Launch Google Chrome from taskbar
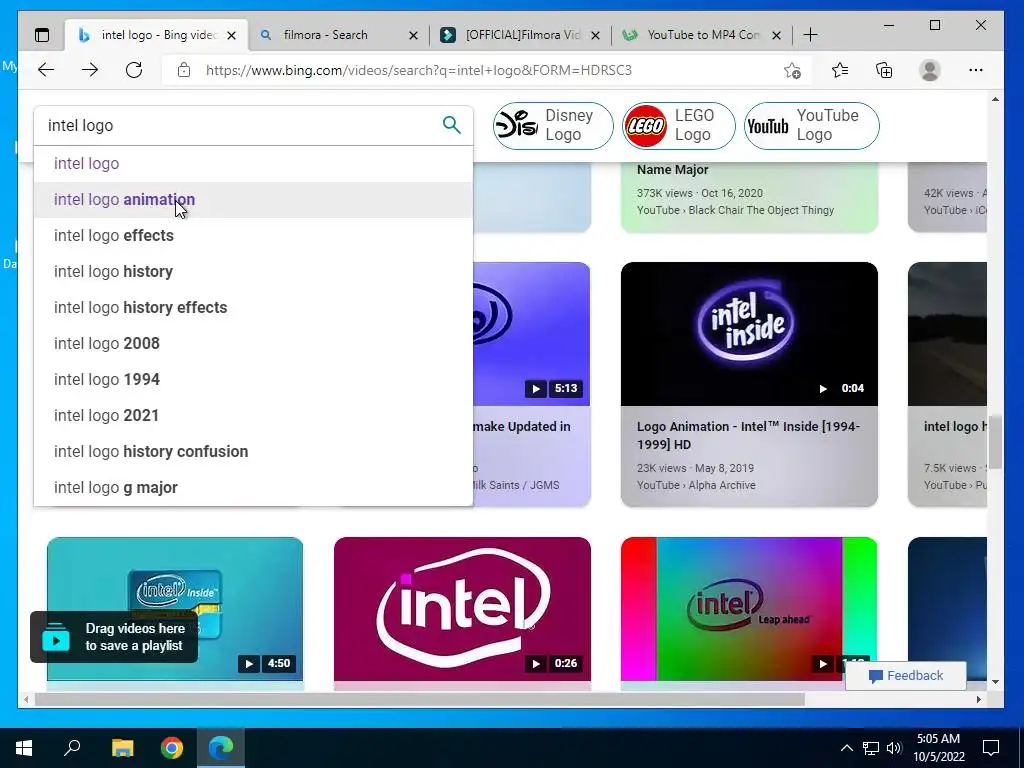The image size is (1024, 768). pos(172,748)
